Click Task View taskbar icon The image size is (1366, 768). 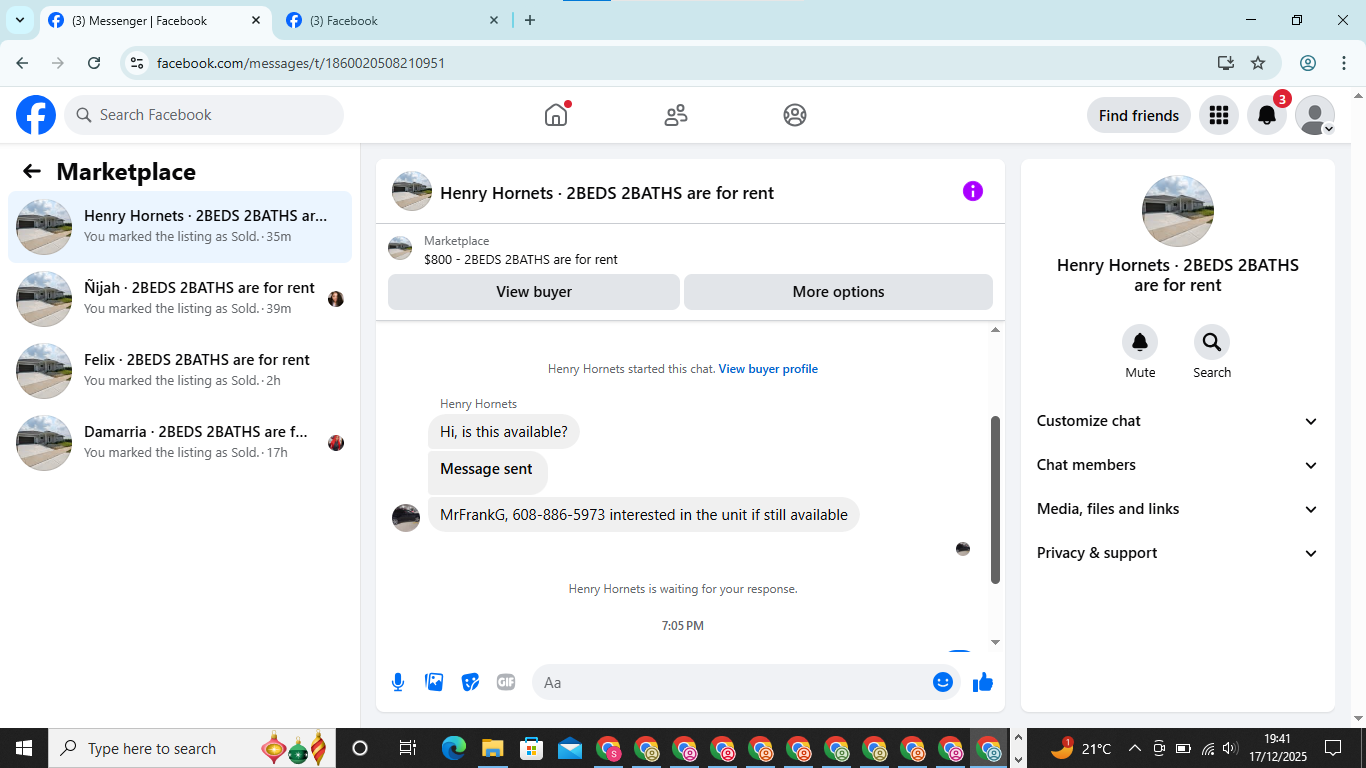point(407,748)
